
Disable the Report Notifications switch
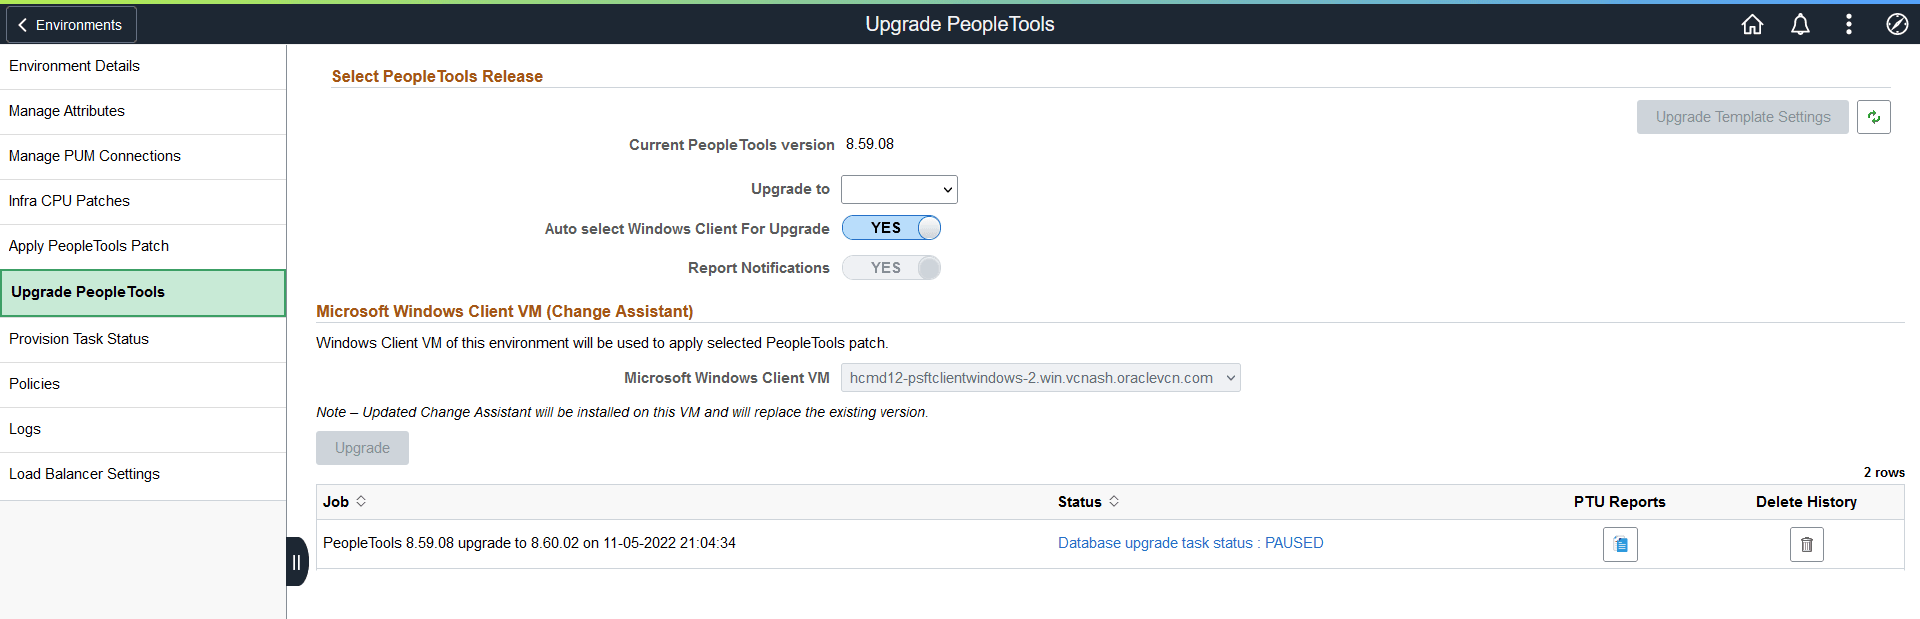pos(890,267)
